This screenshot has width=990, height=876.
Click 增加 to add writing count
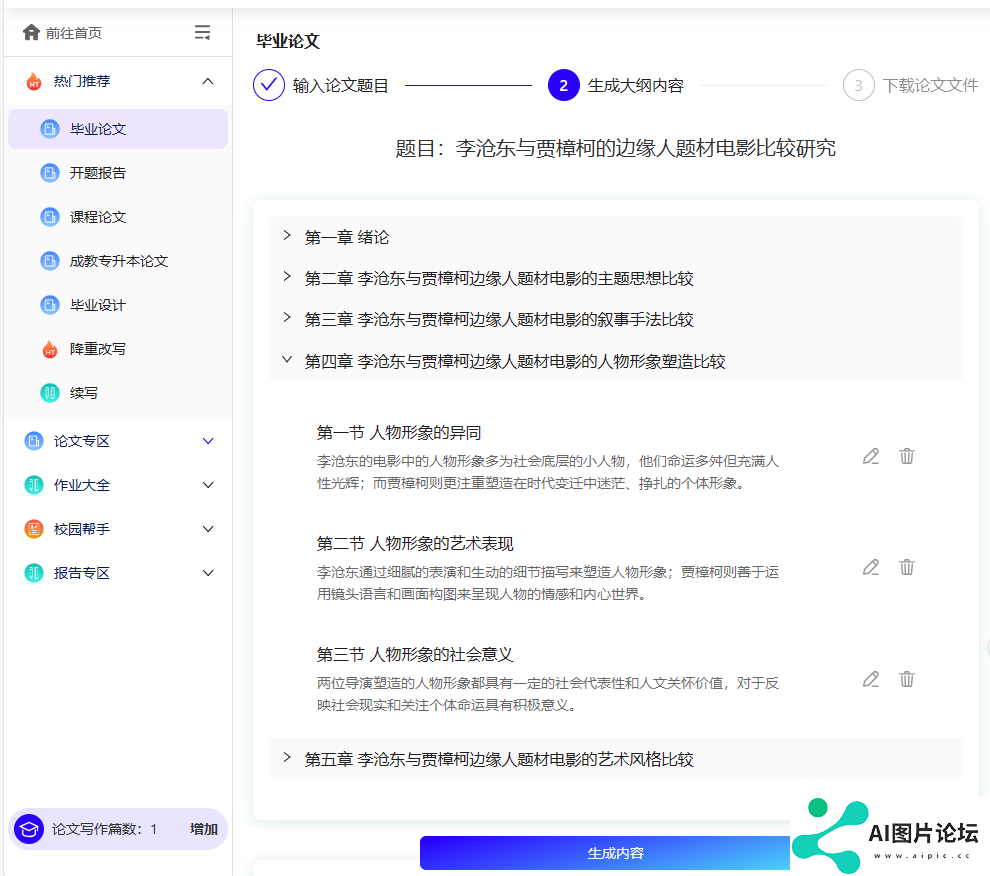pyautogui.click(x=204, y=829)
